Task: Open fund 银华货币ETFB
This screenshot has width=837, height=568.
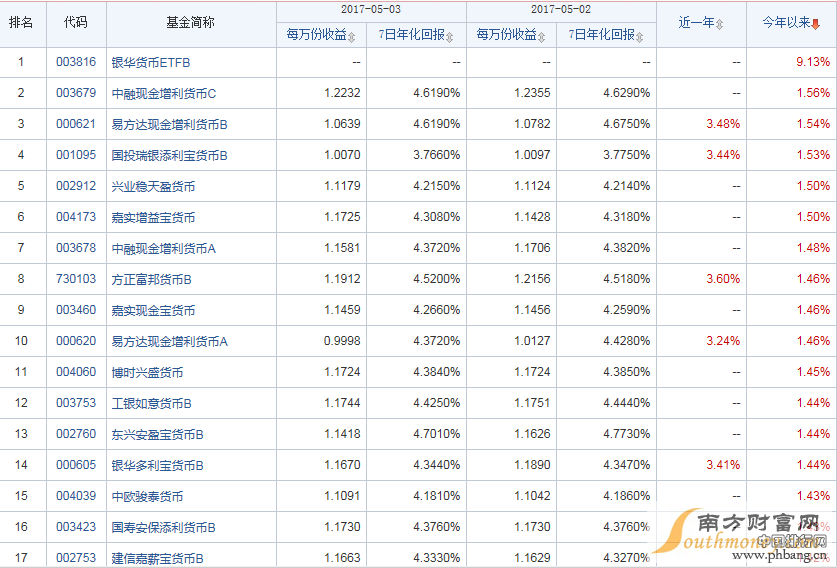Action: coord(151,62)
